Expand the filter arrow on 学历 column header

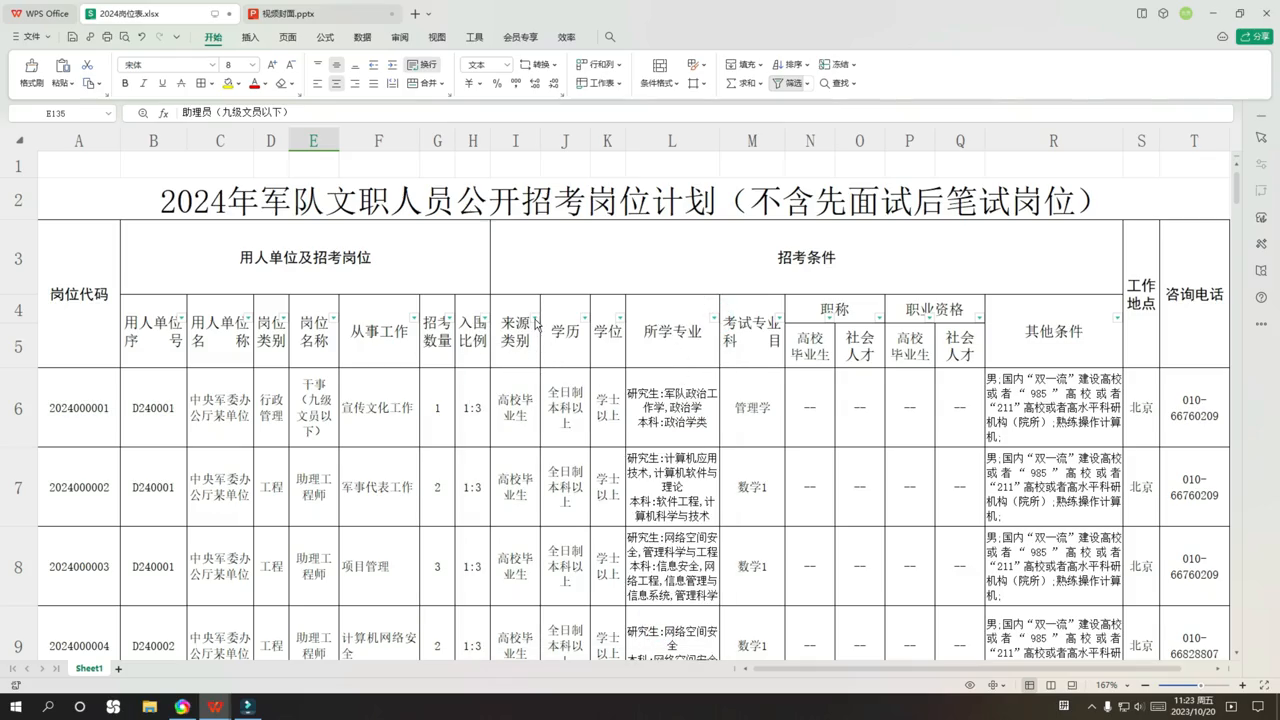[x=585, y=319]
